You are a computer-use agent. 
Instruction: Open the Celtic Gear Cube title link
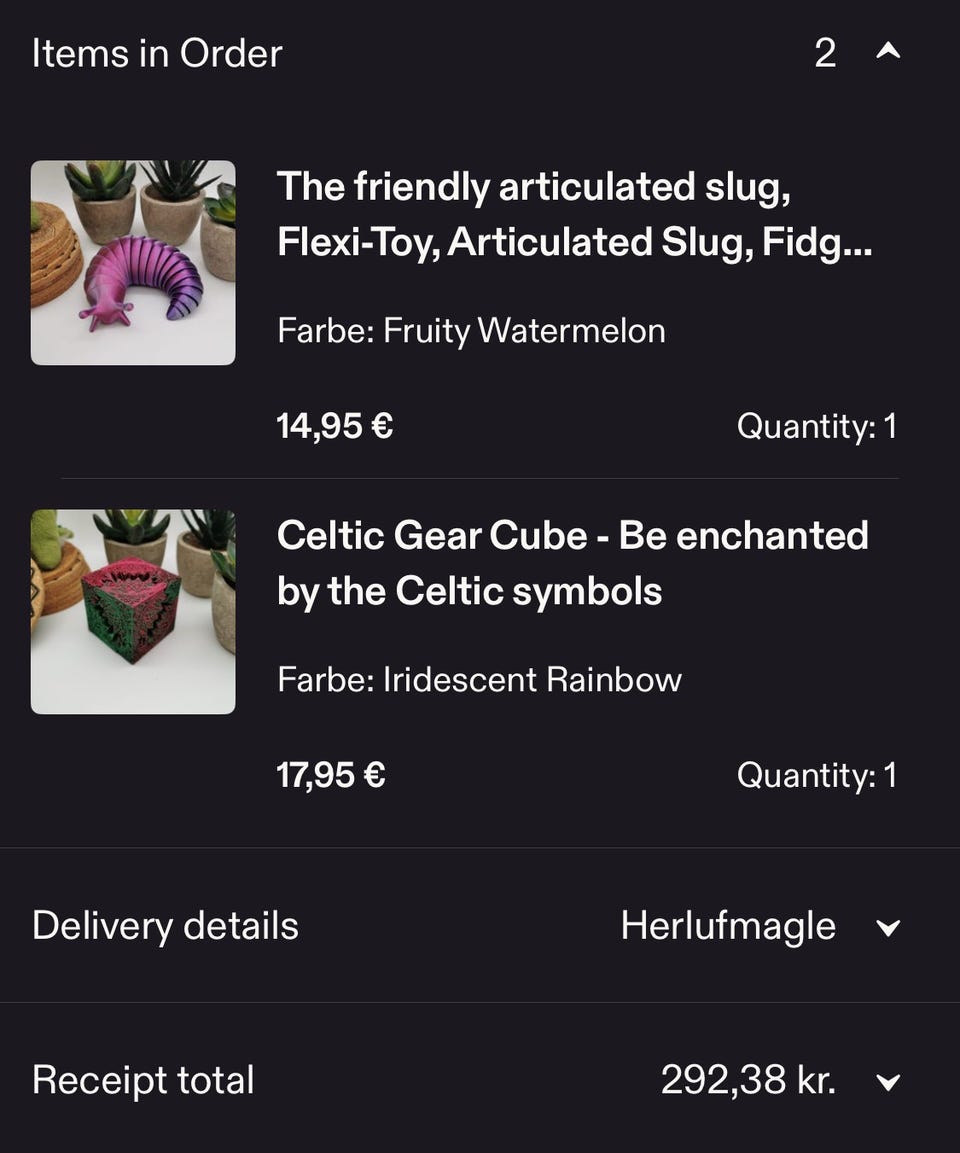click(572, 563)
